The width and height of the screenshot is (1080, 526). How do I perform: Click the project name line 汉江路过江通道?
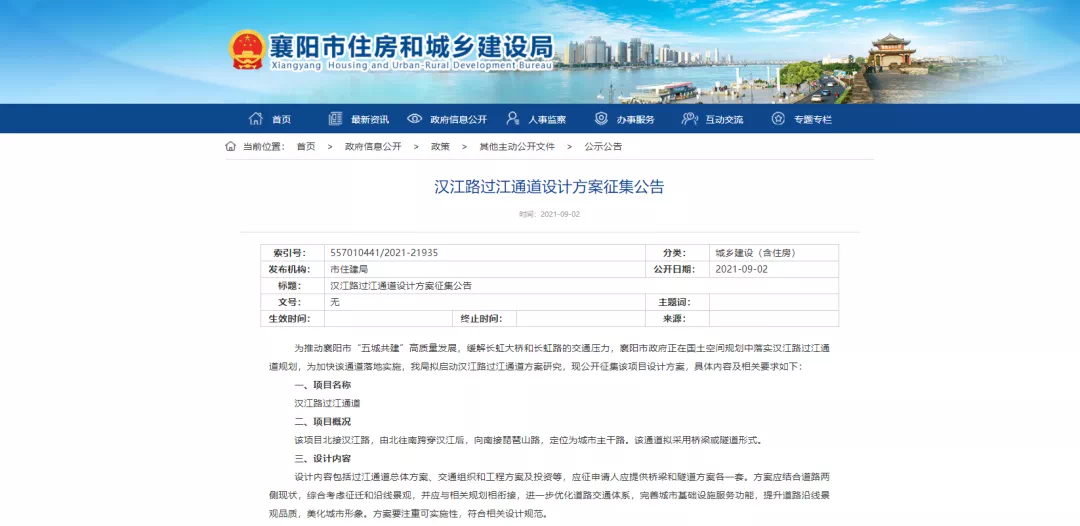pos(327,403)
